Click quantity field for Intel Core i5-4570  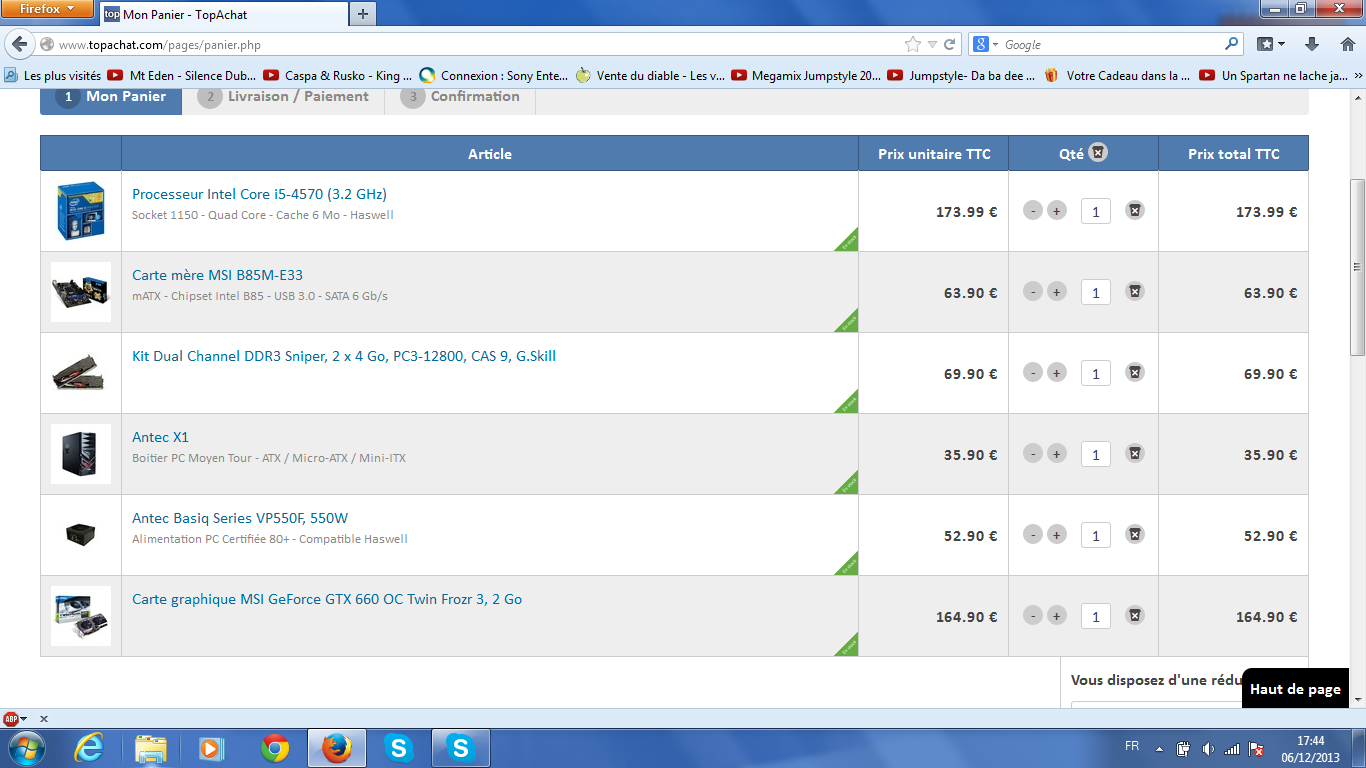1096,211
